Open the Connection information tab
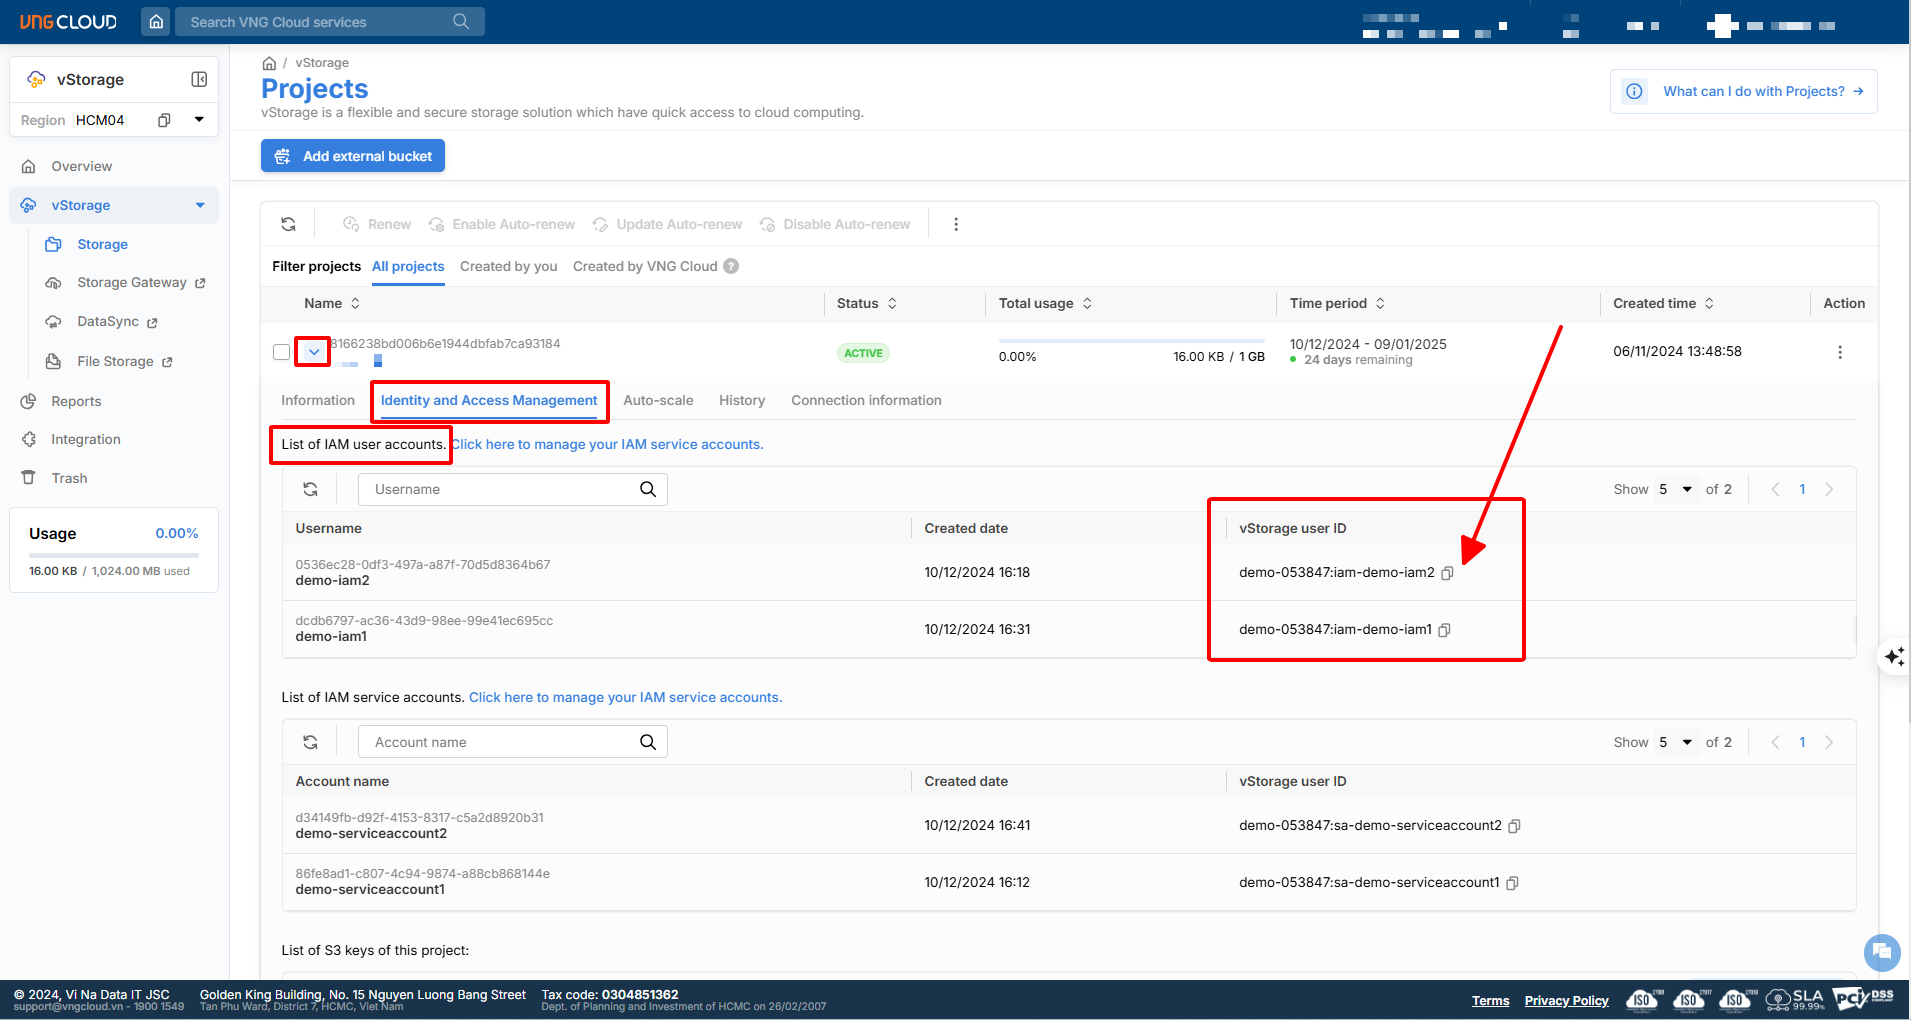The height and width of the screenshot is (1020, 1911). [866, 400]
